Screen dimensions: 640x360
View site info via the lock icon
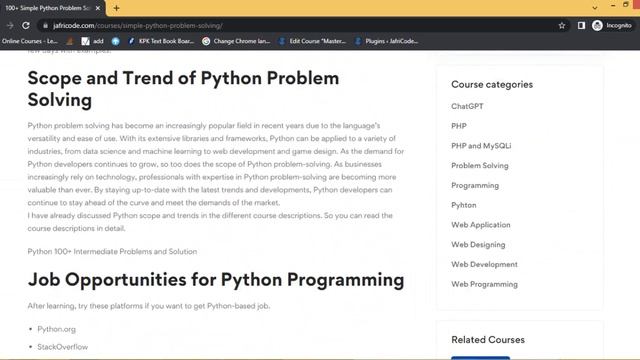45,25
